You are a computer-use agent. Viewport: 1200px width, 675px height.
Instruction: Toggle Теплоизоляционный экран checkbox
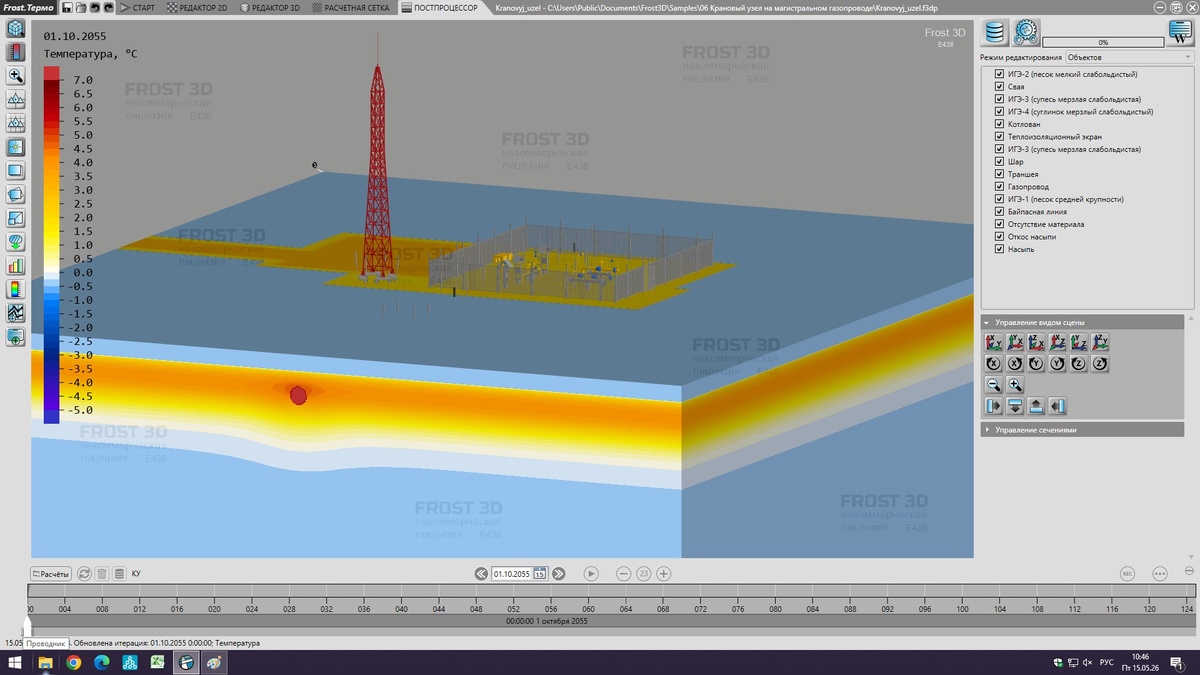pos(999,137)
